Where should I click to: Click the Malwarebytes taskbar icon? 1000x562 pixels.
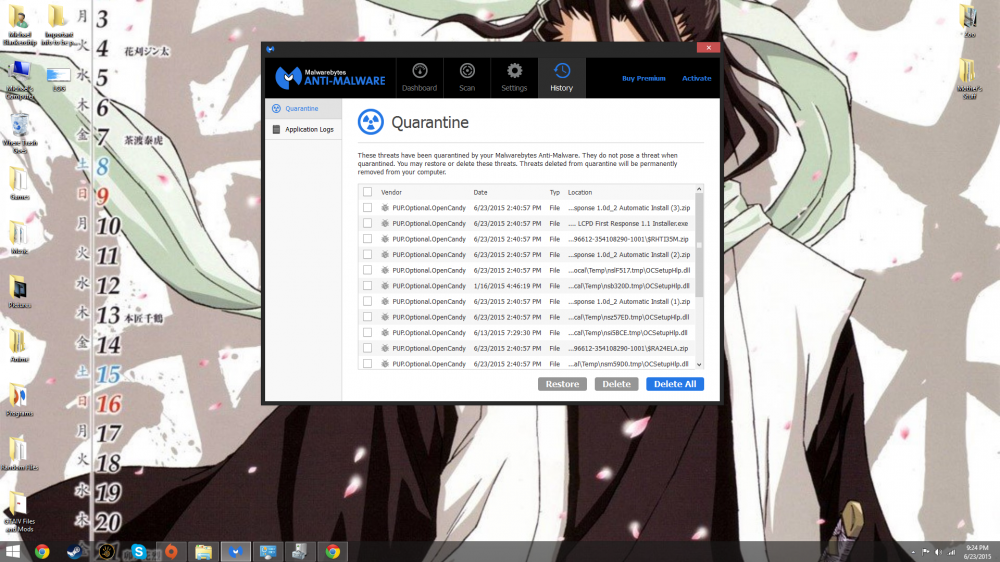coord(235,552)
